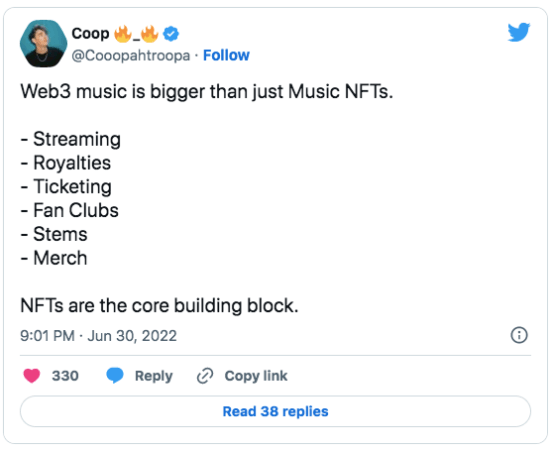Click the Twitter bird logo
The image size is (550, 450).
[x=519, y=32]
